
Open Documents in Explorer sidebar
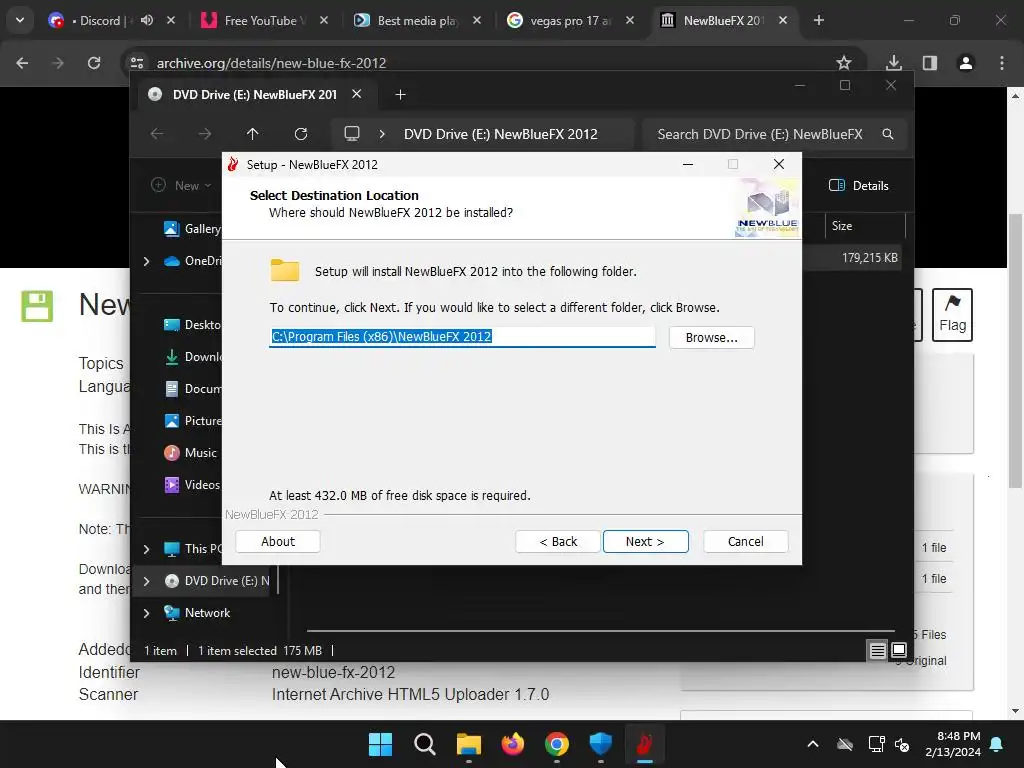pos(192,389)
